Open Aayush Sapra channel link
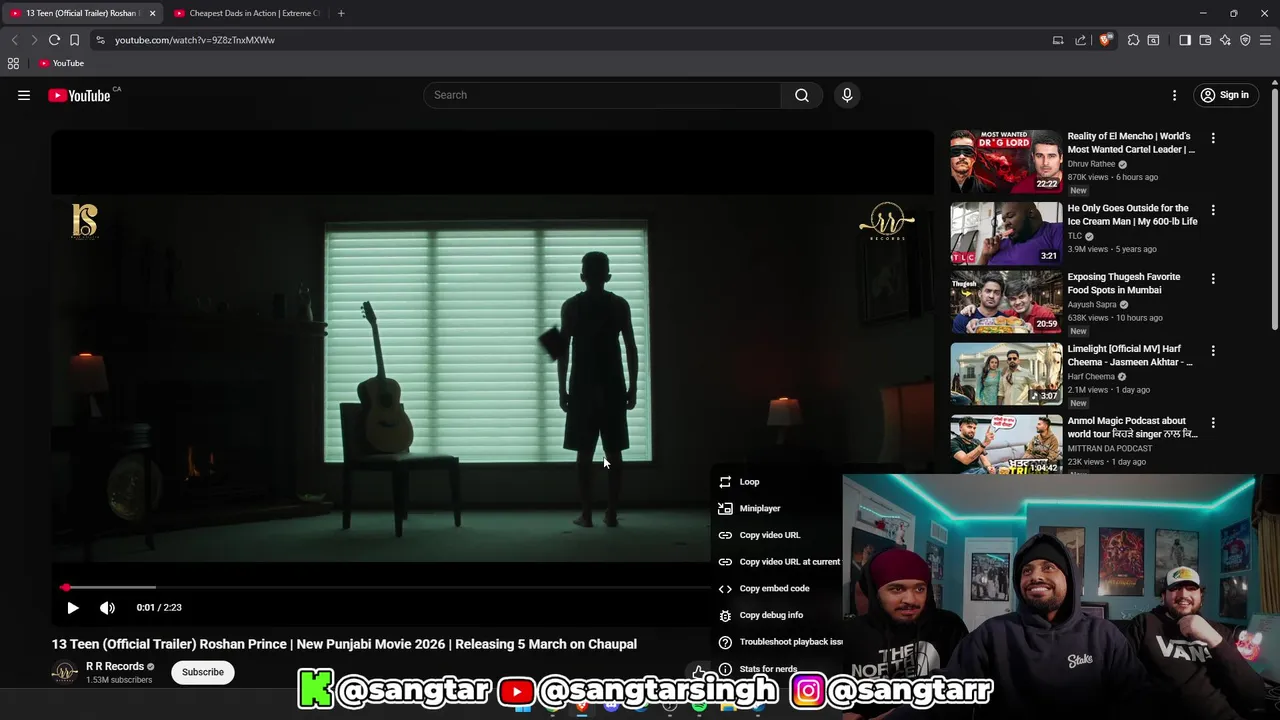The image size is (1280, 720). click(1092, 305)
